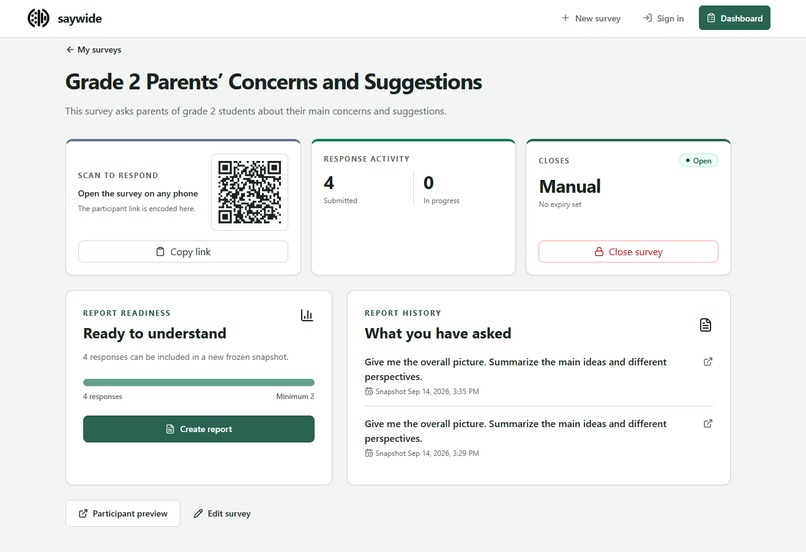Go back to My surveys
Image resolution: width=806 pixels, height=552 pixels.
[94, 50]
